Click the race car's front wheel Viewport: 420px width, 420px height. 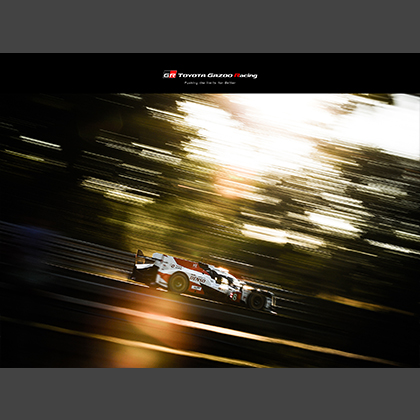(257, 301)
